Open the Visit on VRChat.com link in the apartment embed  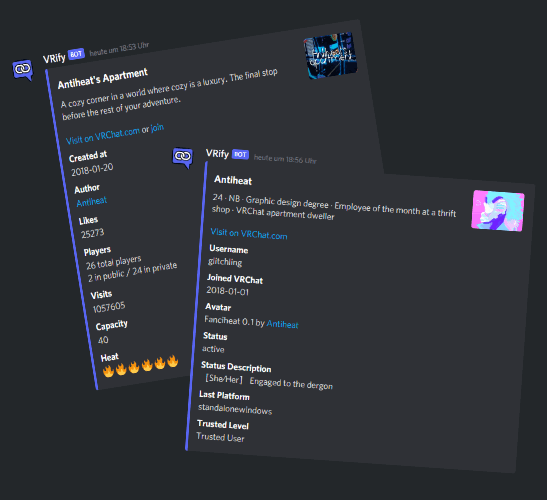(x=103, y=136)
